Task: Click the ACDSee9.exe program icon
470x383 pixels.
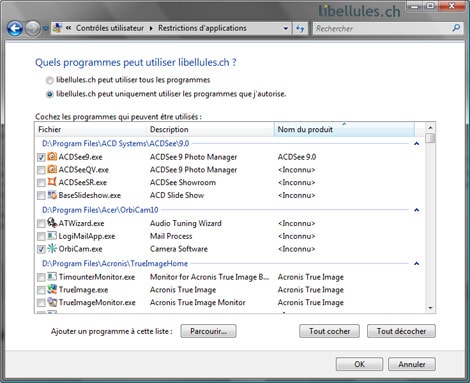Action: click(x=52, y=156)
